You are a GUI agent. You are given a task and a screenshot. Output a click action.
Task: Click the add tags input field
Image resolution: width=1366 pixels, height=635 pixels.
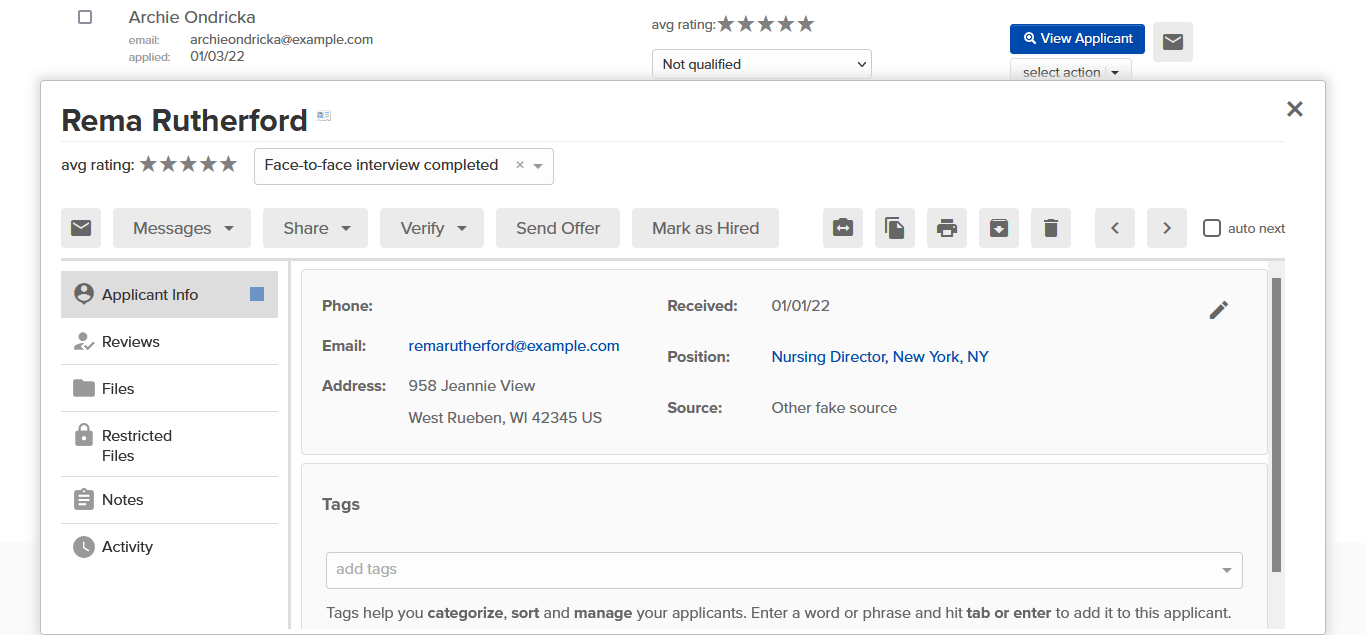(x=784, y=570)
